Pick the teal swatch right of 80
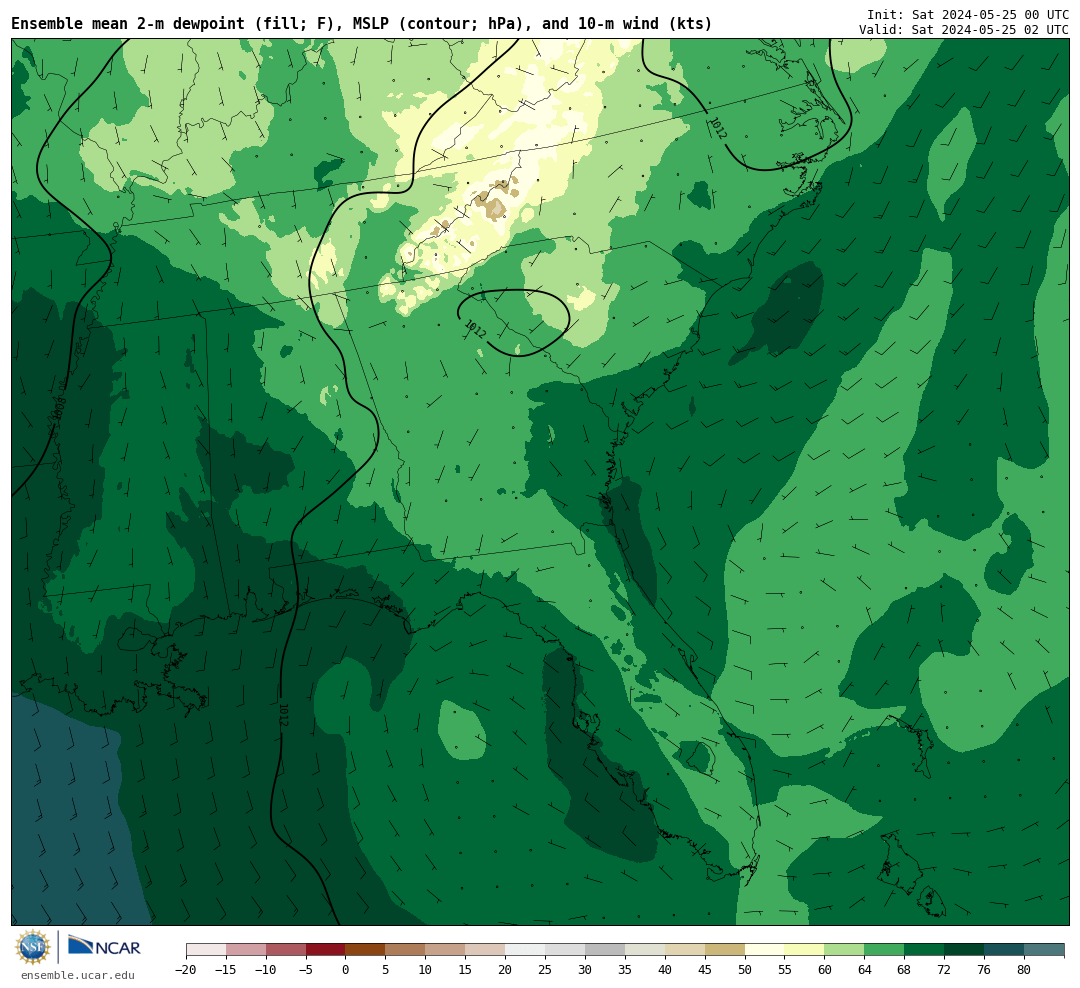1080x988 pixels. pyautogui.click(x=1043, y=950)
